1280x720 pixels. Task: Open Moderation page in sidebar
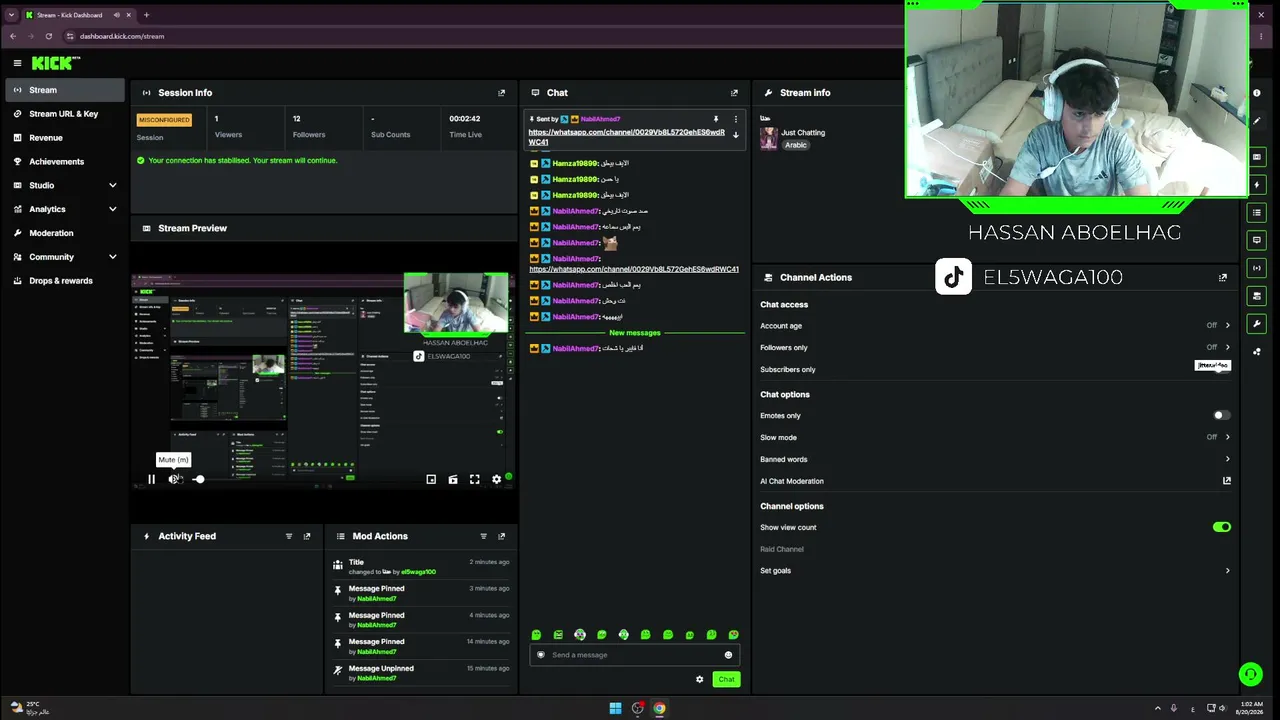(x=65, y=233)
